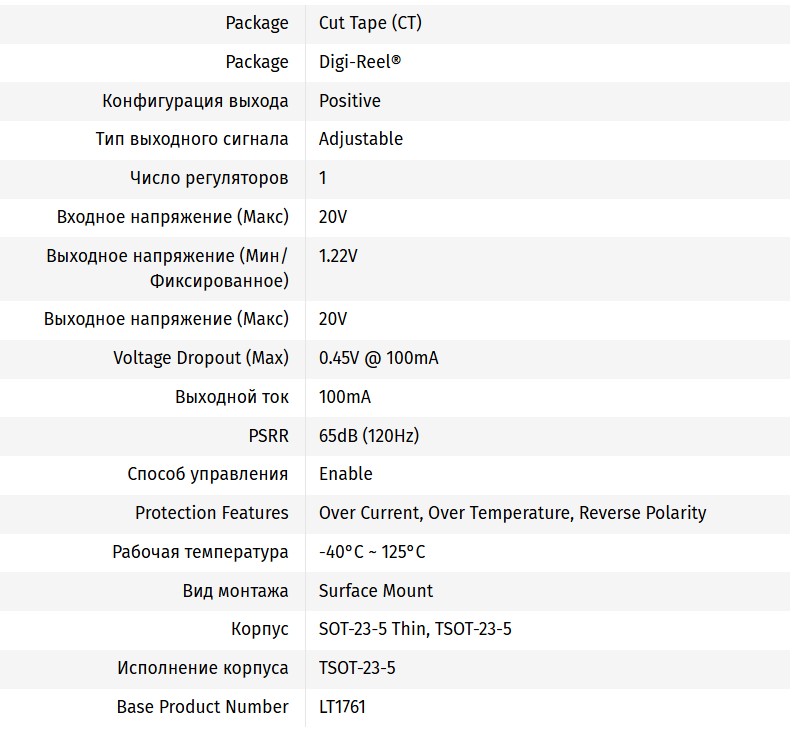Click the "Voltage Dropout (Max)" label
Image resolution: width=790 pixels, height=730 pixels.
[201, 358]
